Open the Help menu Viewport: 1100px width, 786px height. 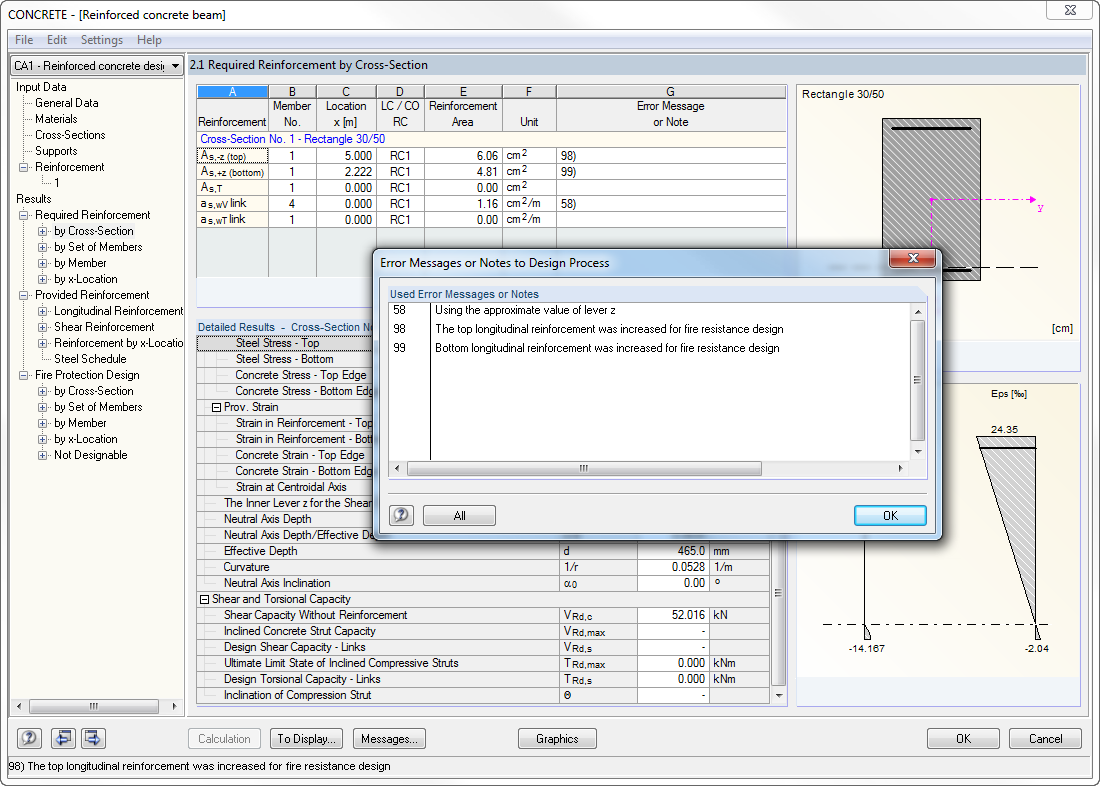[149, 40]
